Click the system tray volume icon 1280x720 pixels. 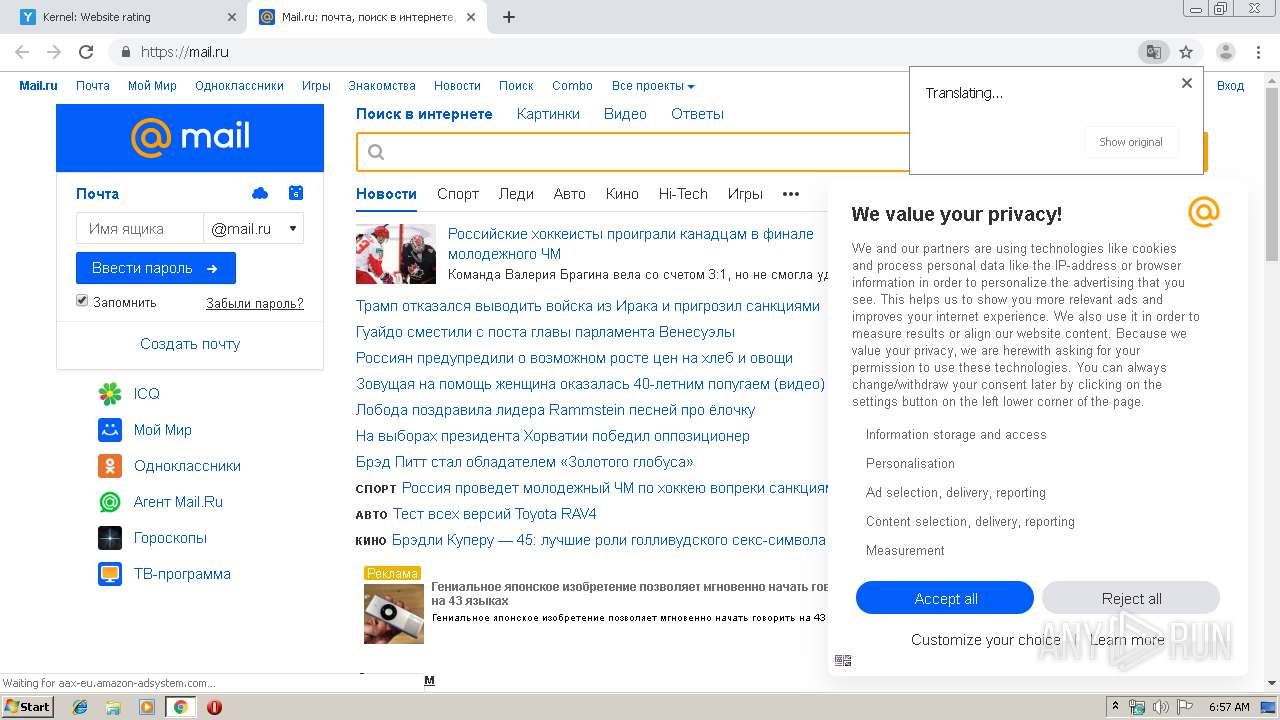coord(1161,707)
